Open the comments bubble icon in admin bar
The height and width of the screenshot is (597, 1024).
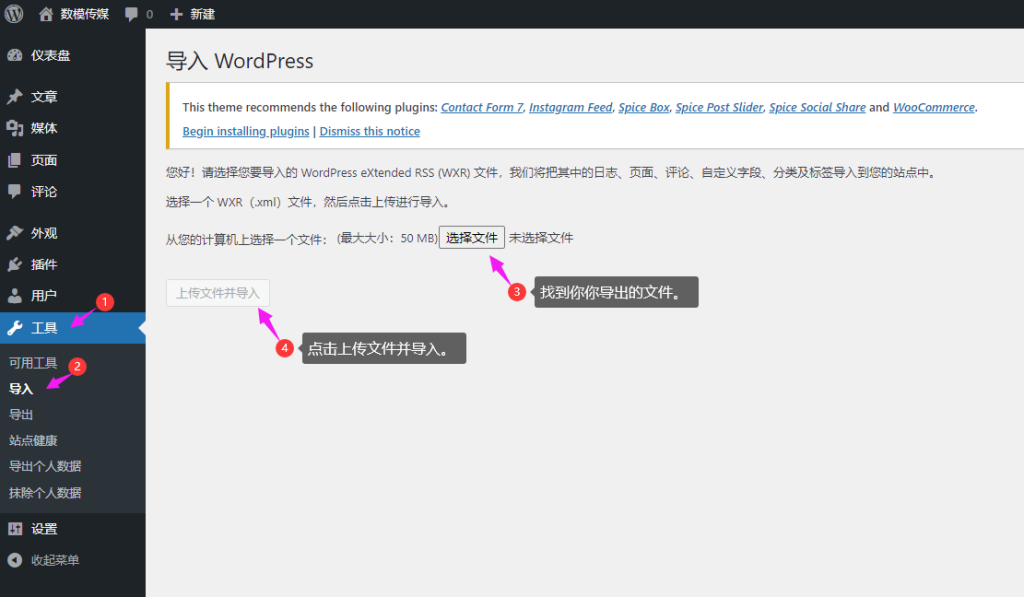click(131, 14)
